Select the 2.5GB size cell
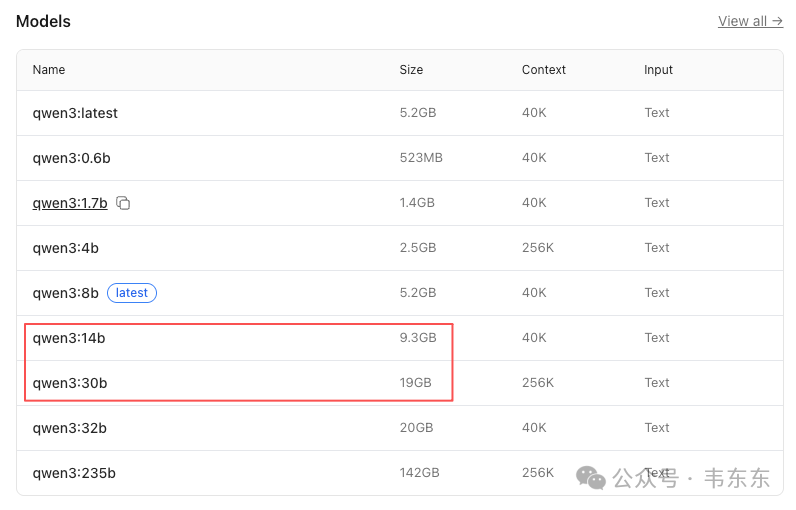The width and height of the screenshot is (796, 510). coord(418,248)
